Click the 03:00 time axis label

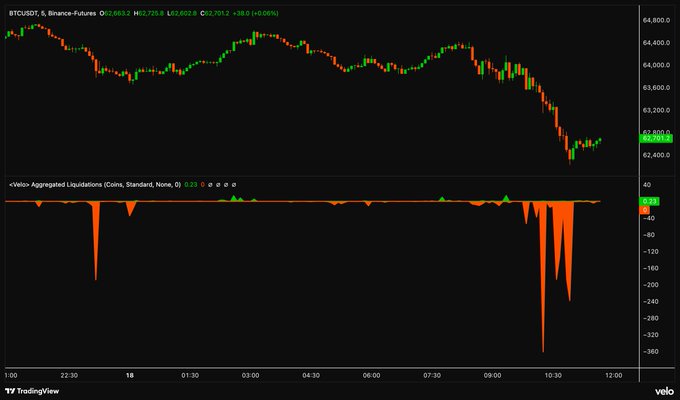(x=251, y=376)
